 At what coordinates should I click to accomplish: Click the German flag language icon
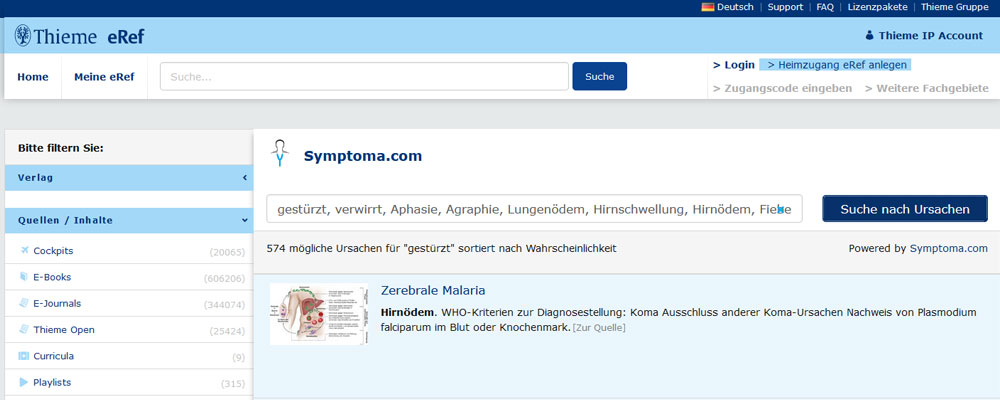(x=707, y=7)
